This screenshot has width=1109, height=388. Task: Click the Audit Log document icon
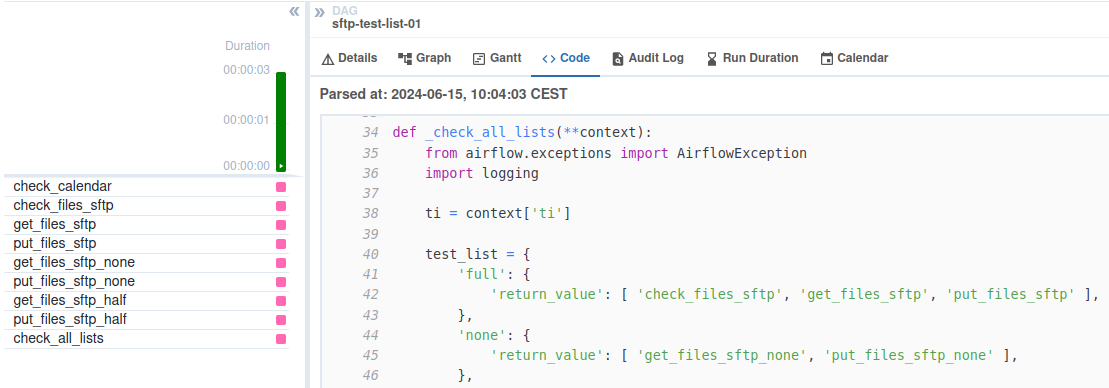coord(618,59)
